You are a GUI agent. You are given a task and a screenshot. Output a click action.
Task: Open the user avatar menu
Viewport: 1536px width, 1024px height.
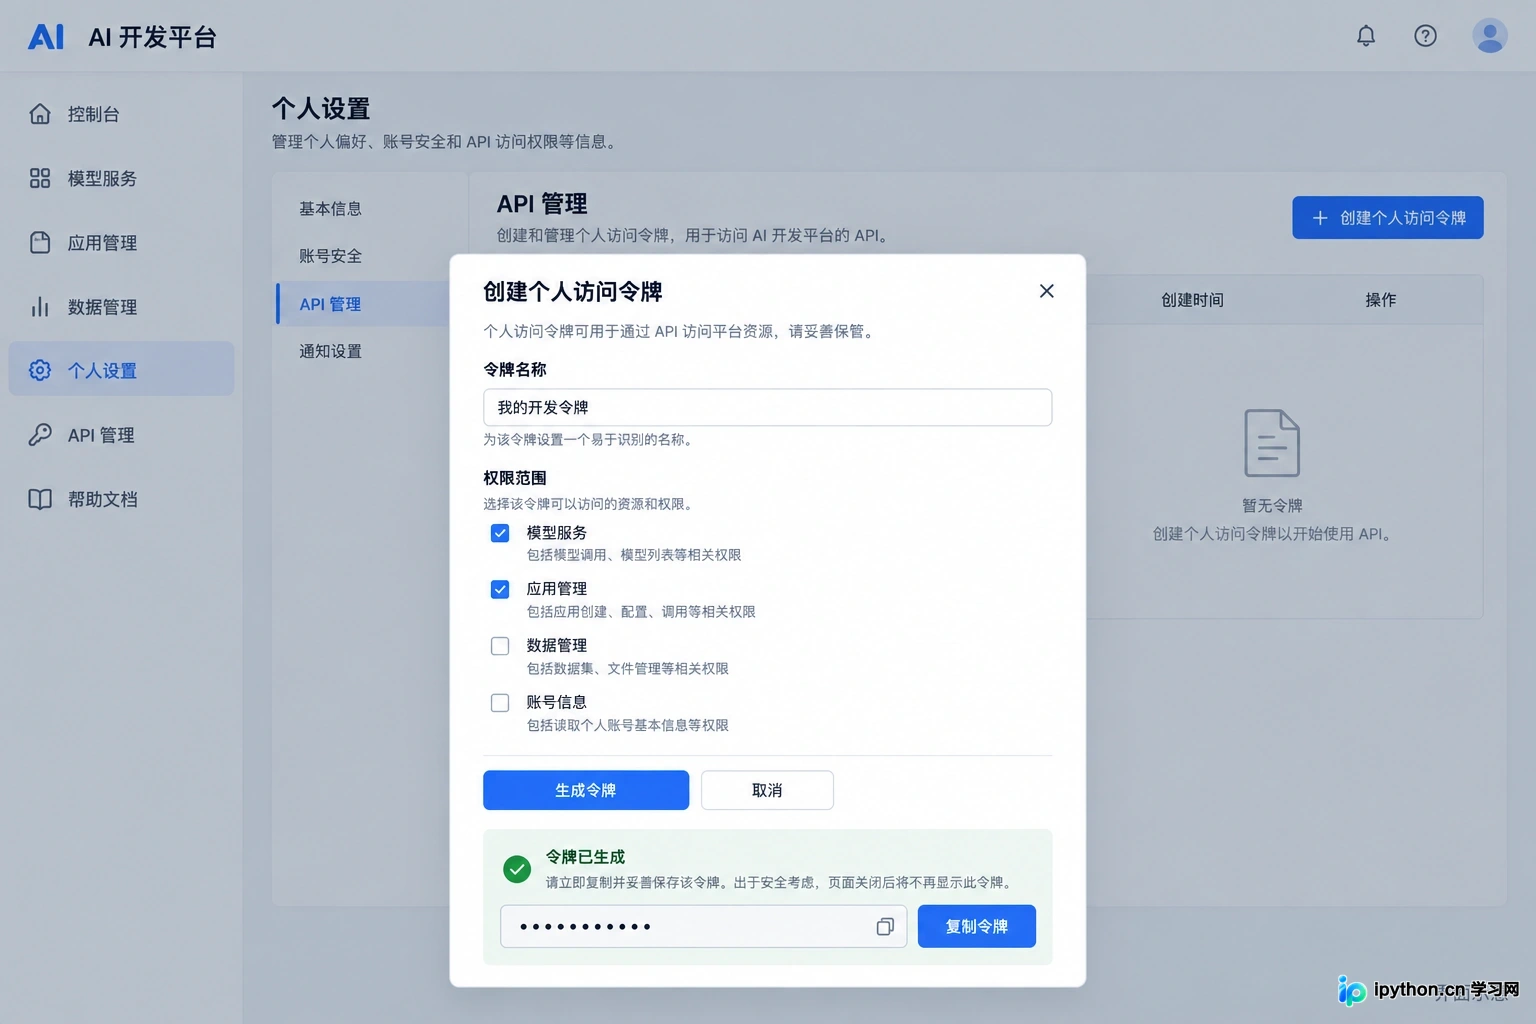1489,36
